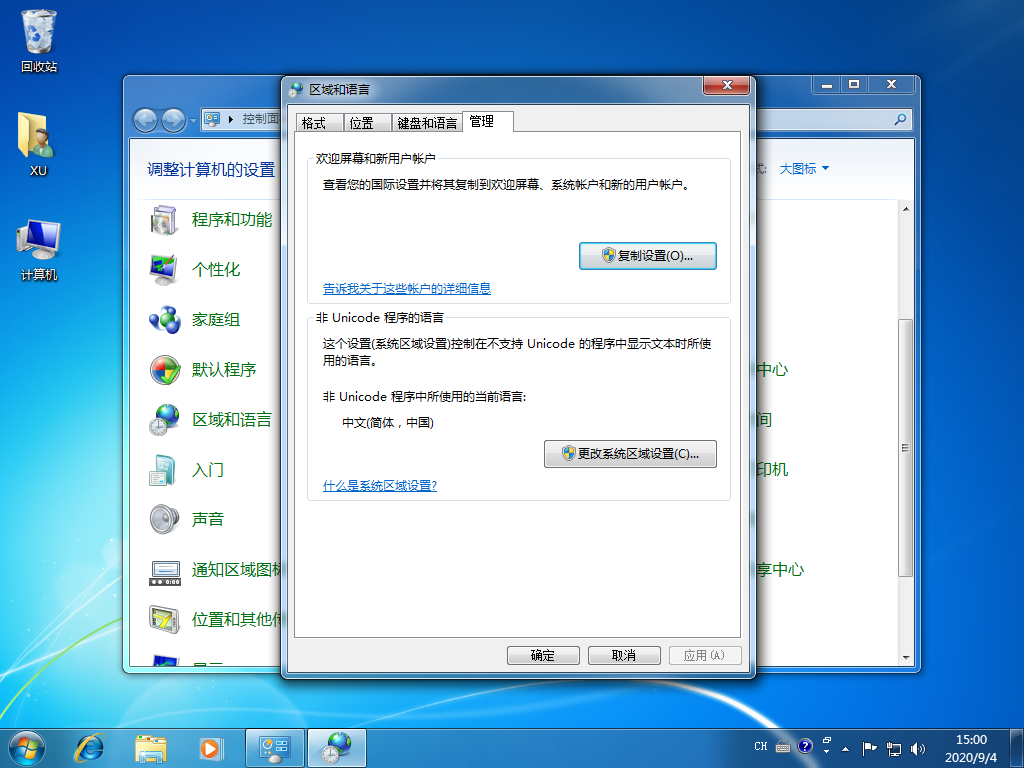The width and height of the screenshot is (1024, 768).
Task: Click the 个性化 icon in Control Panel
Action: click(x=164, y=270)
